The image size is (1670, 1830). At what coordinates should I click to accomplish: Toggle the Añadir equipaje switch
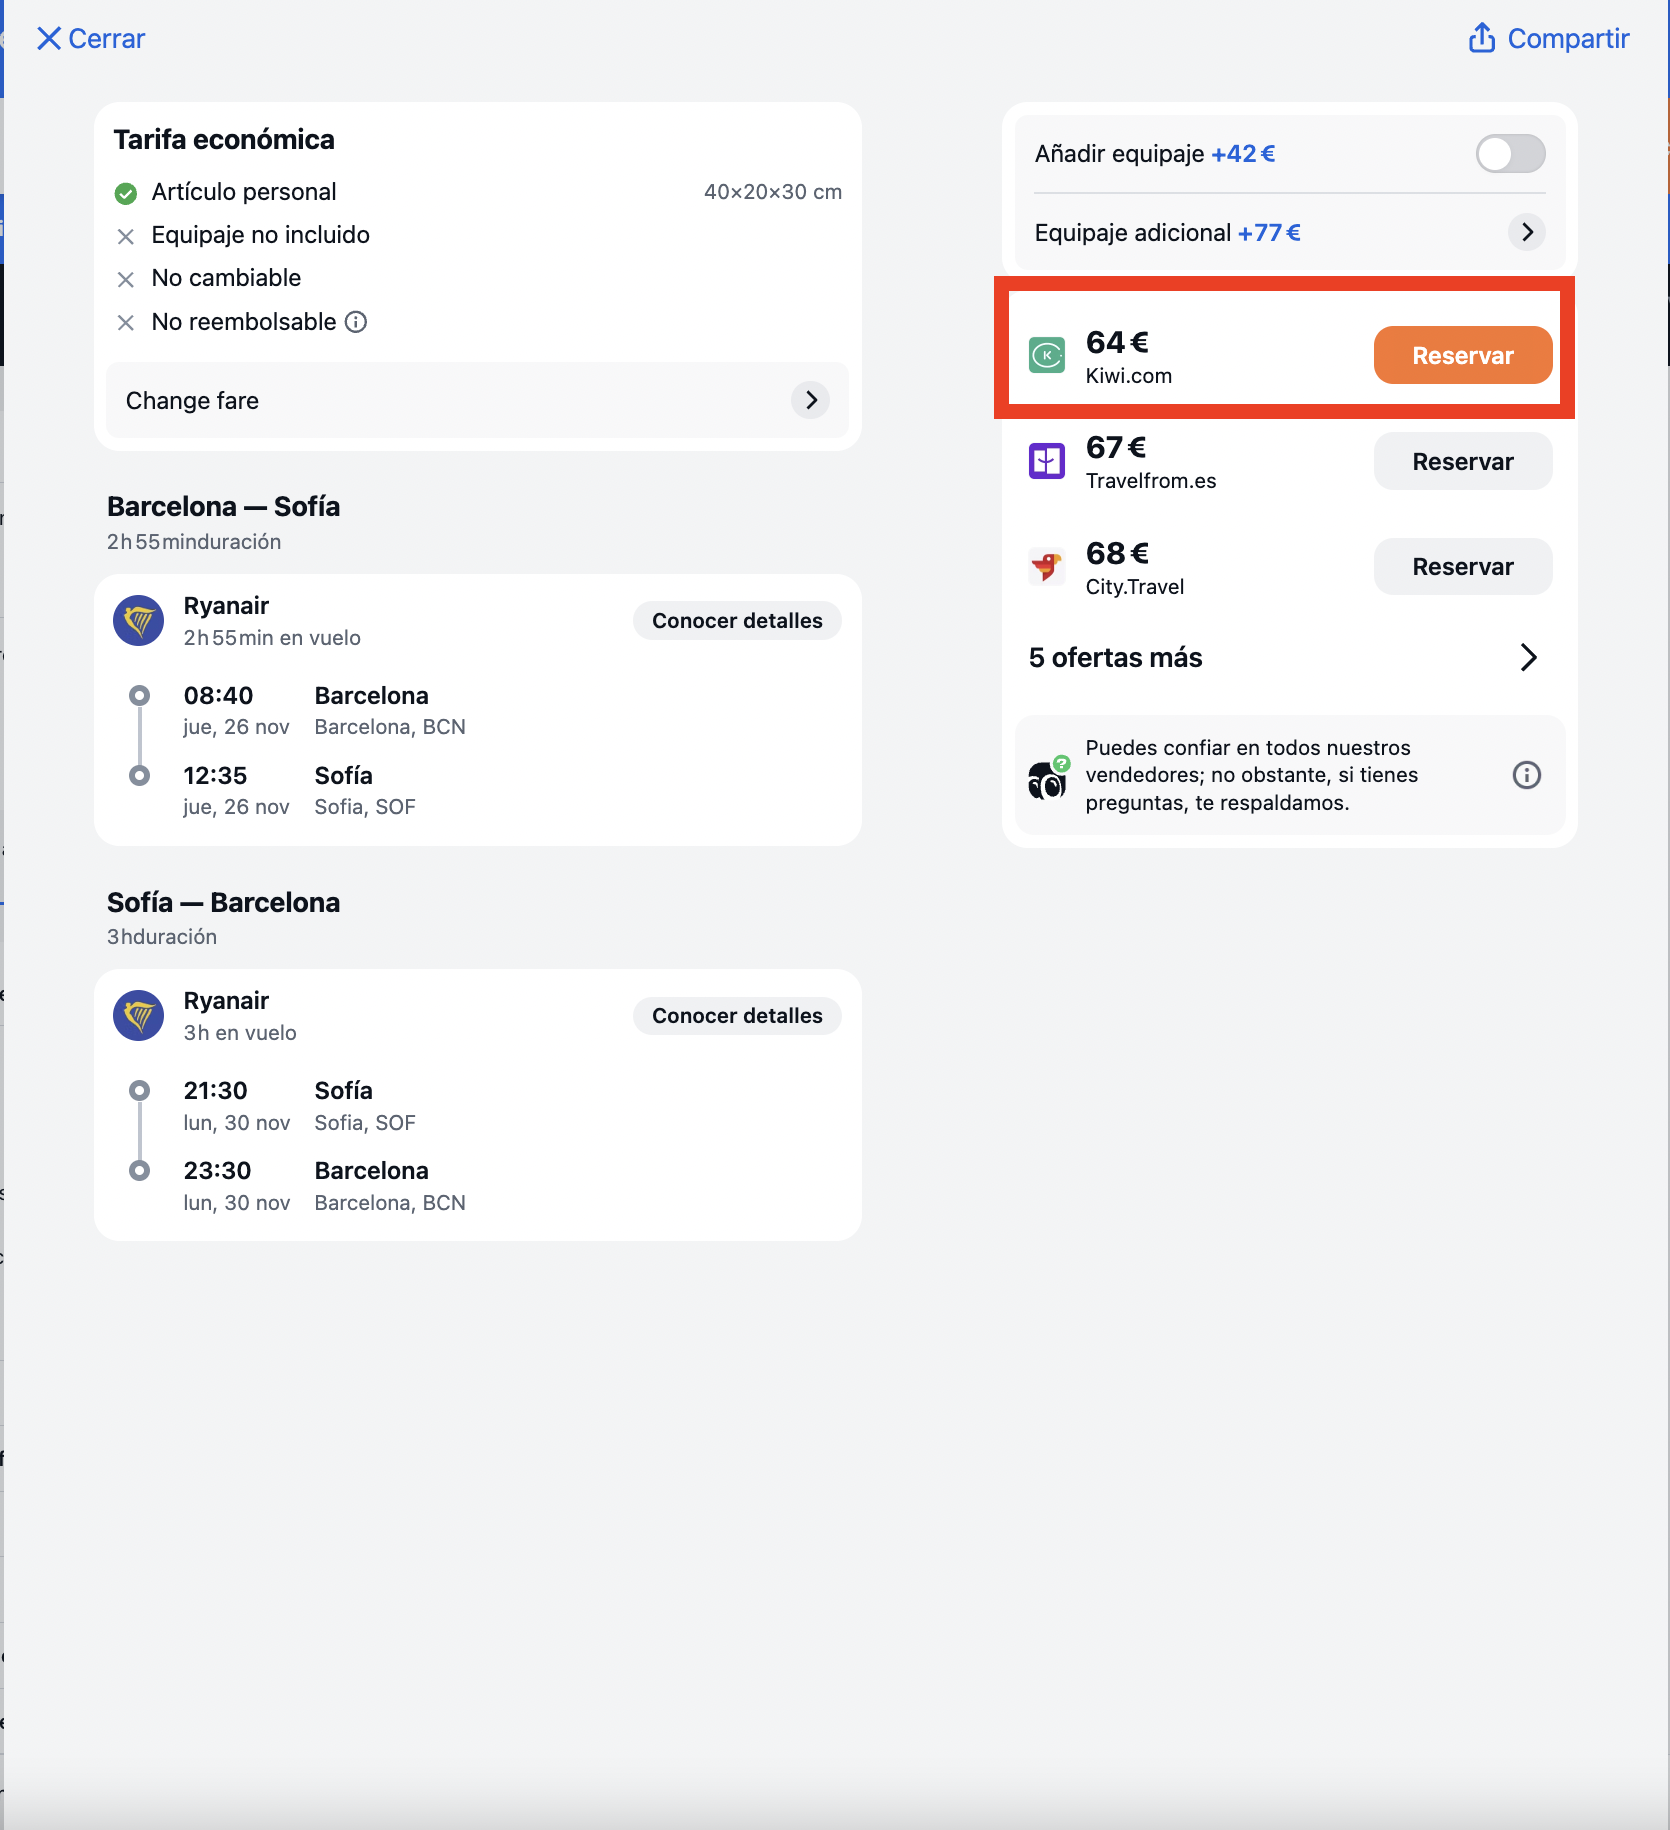[1510, 154]
